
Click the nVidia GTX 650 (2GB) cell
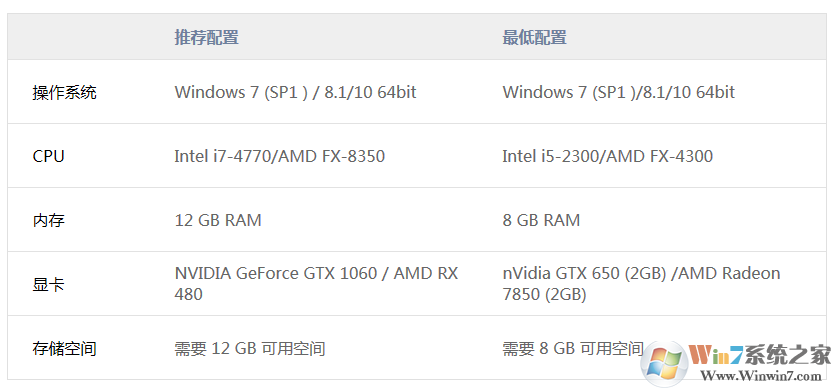coord(641,284)
